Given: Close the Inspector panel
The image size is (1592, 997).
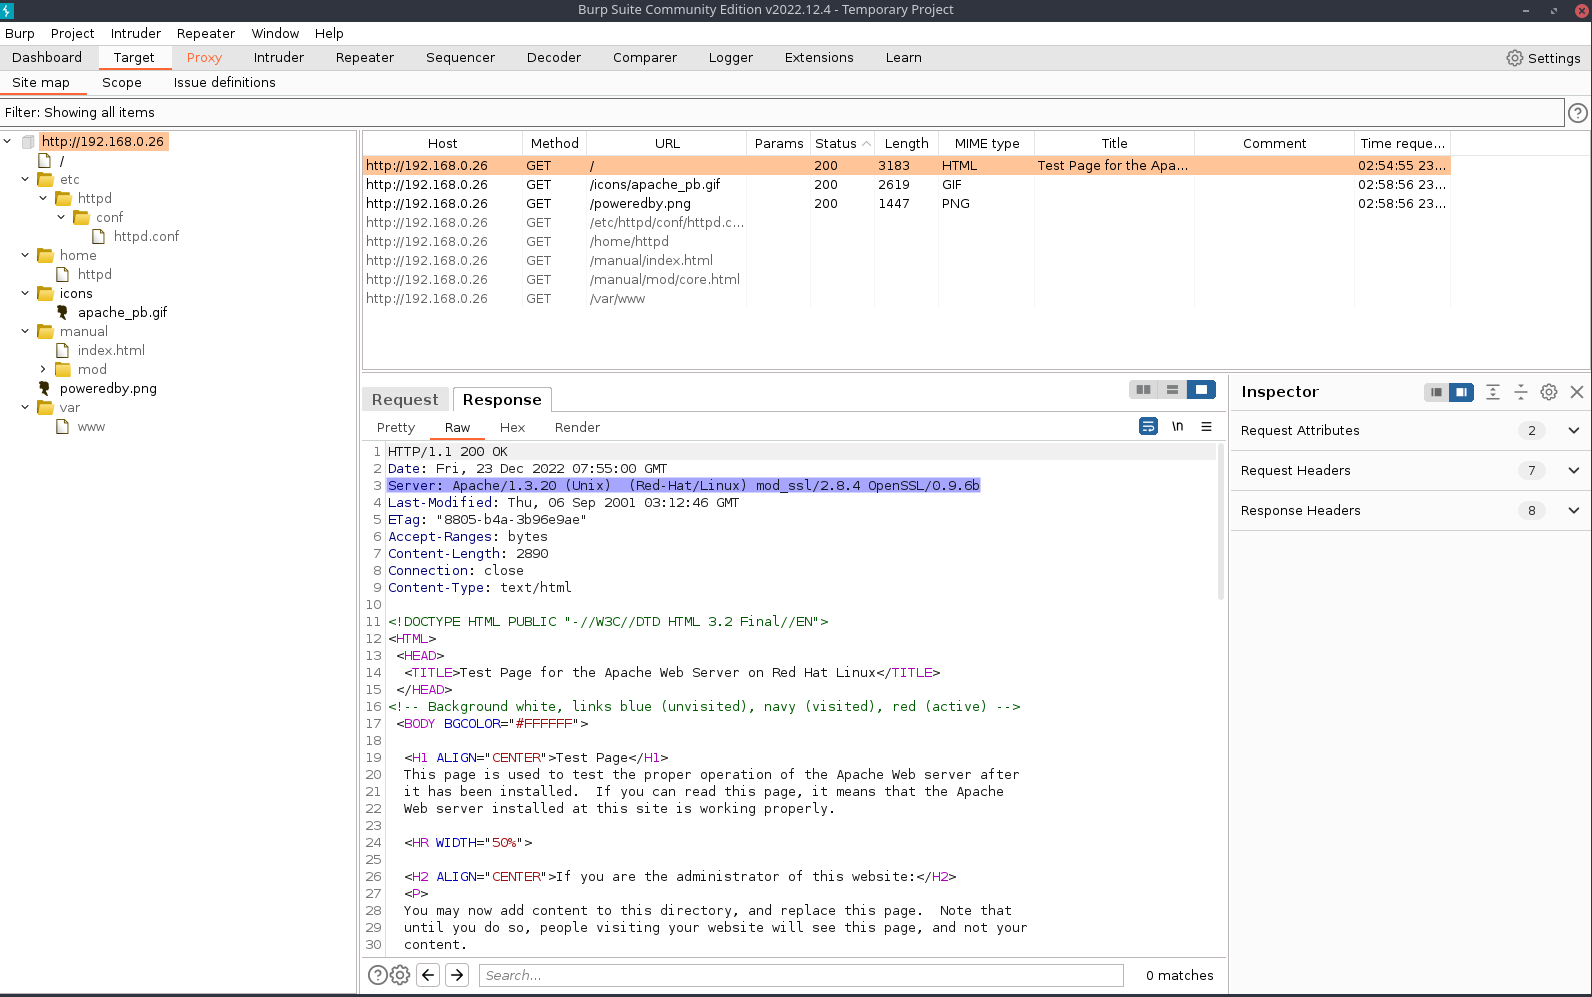Looking at the screenshot, I should click(x=1577, y=392).
